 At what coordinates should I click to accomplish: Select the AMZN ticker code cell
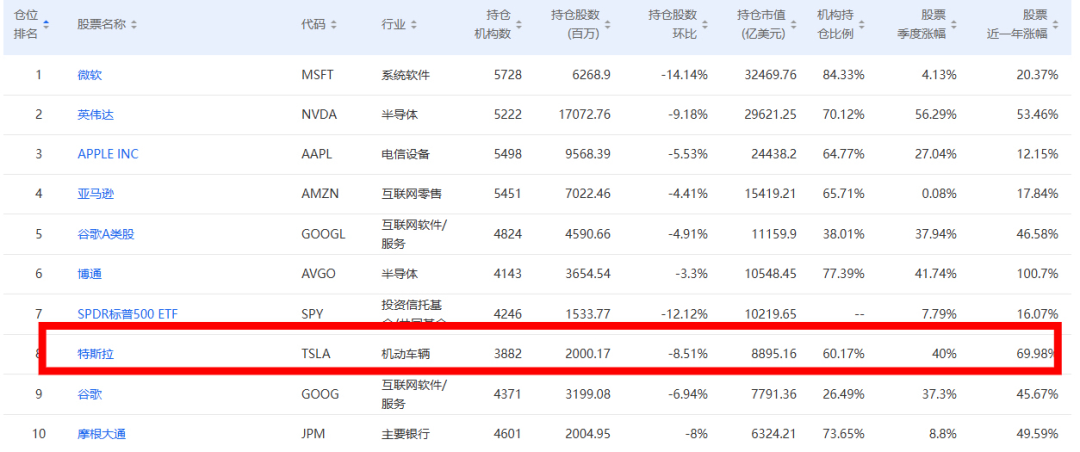click(319, 194)
